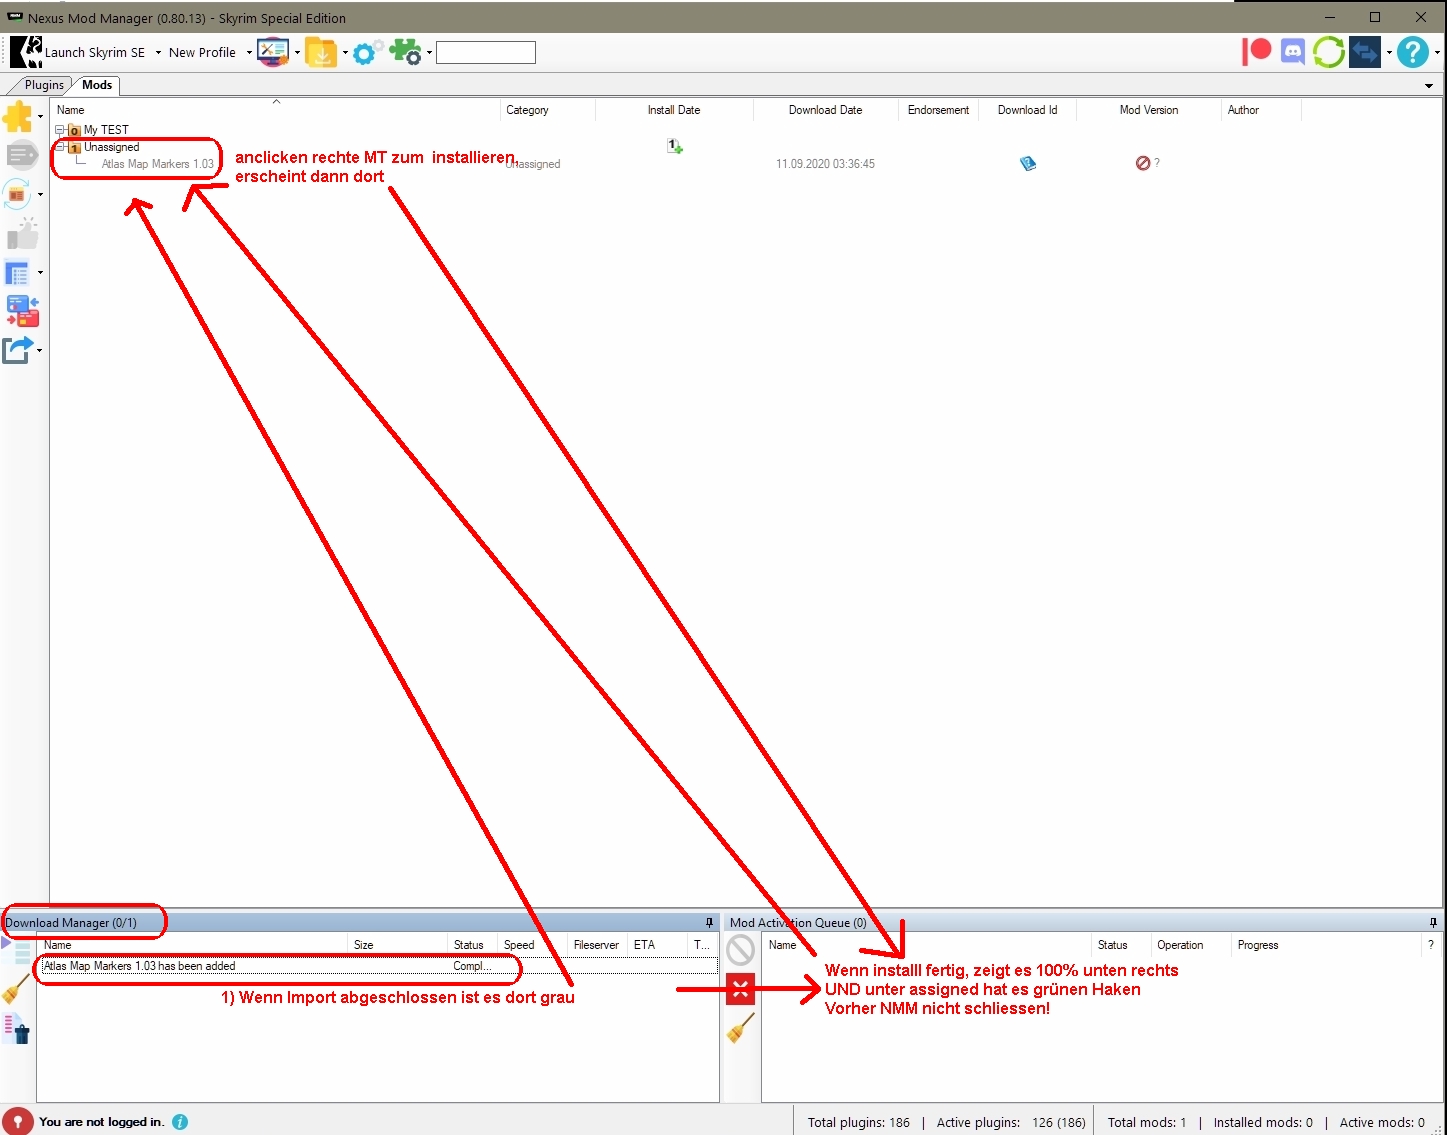Switch to the Plugins tab
Screen dimensions: 1447x1135
tap(43, 85)
